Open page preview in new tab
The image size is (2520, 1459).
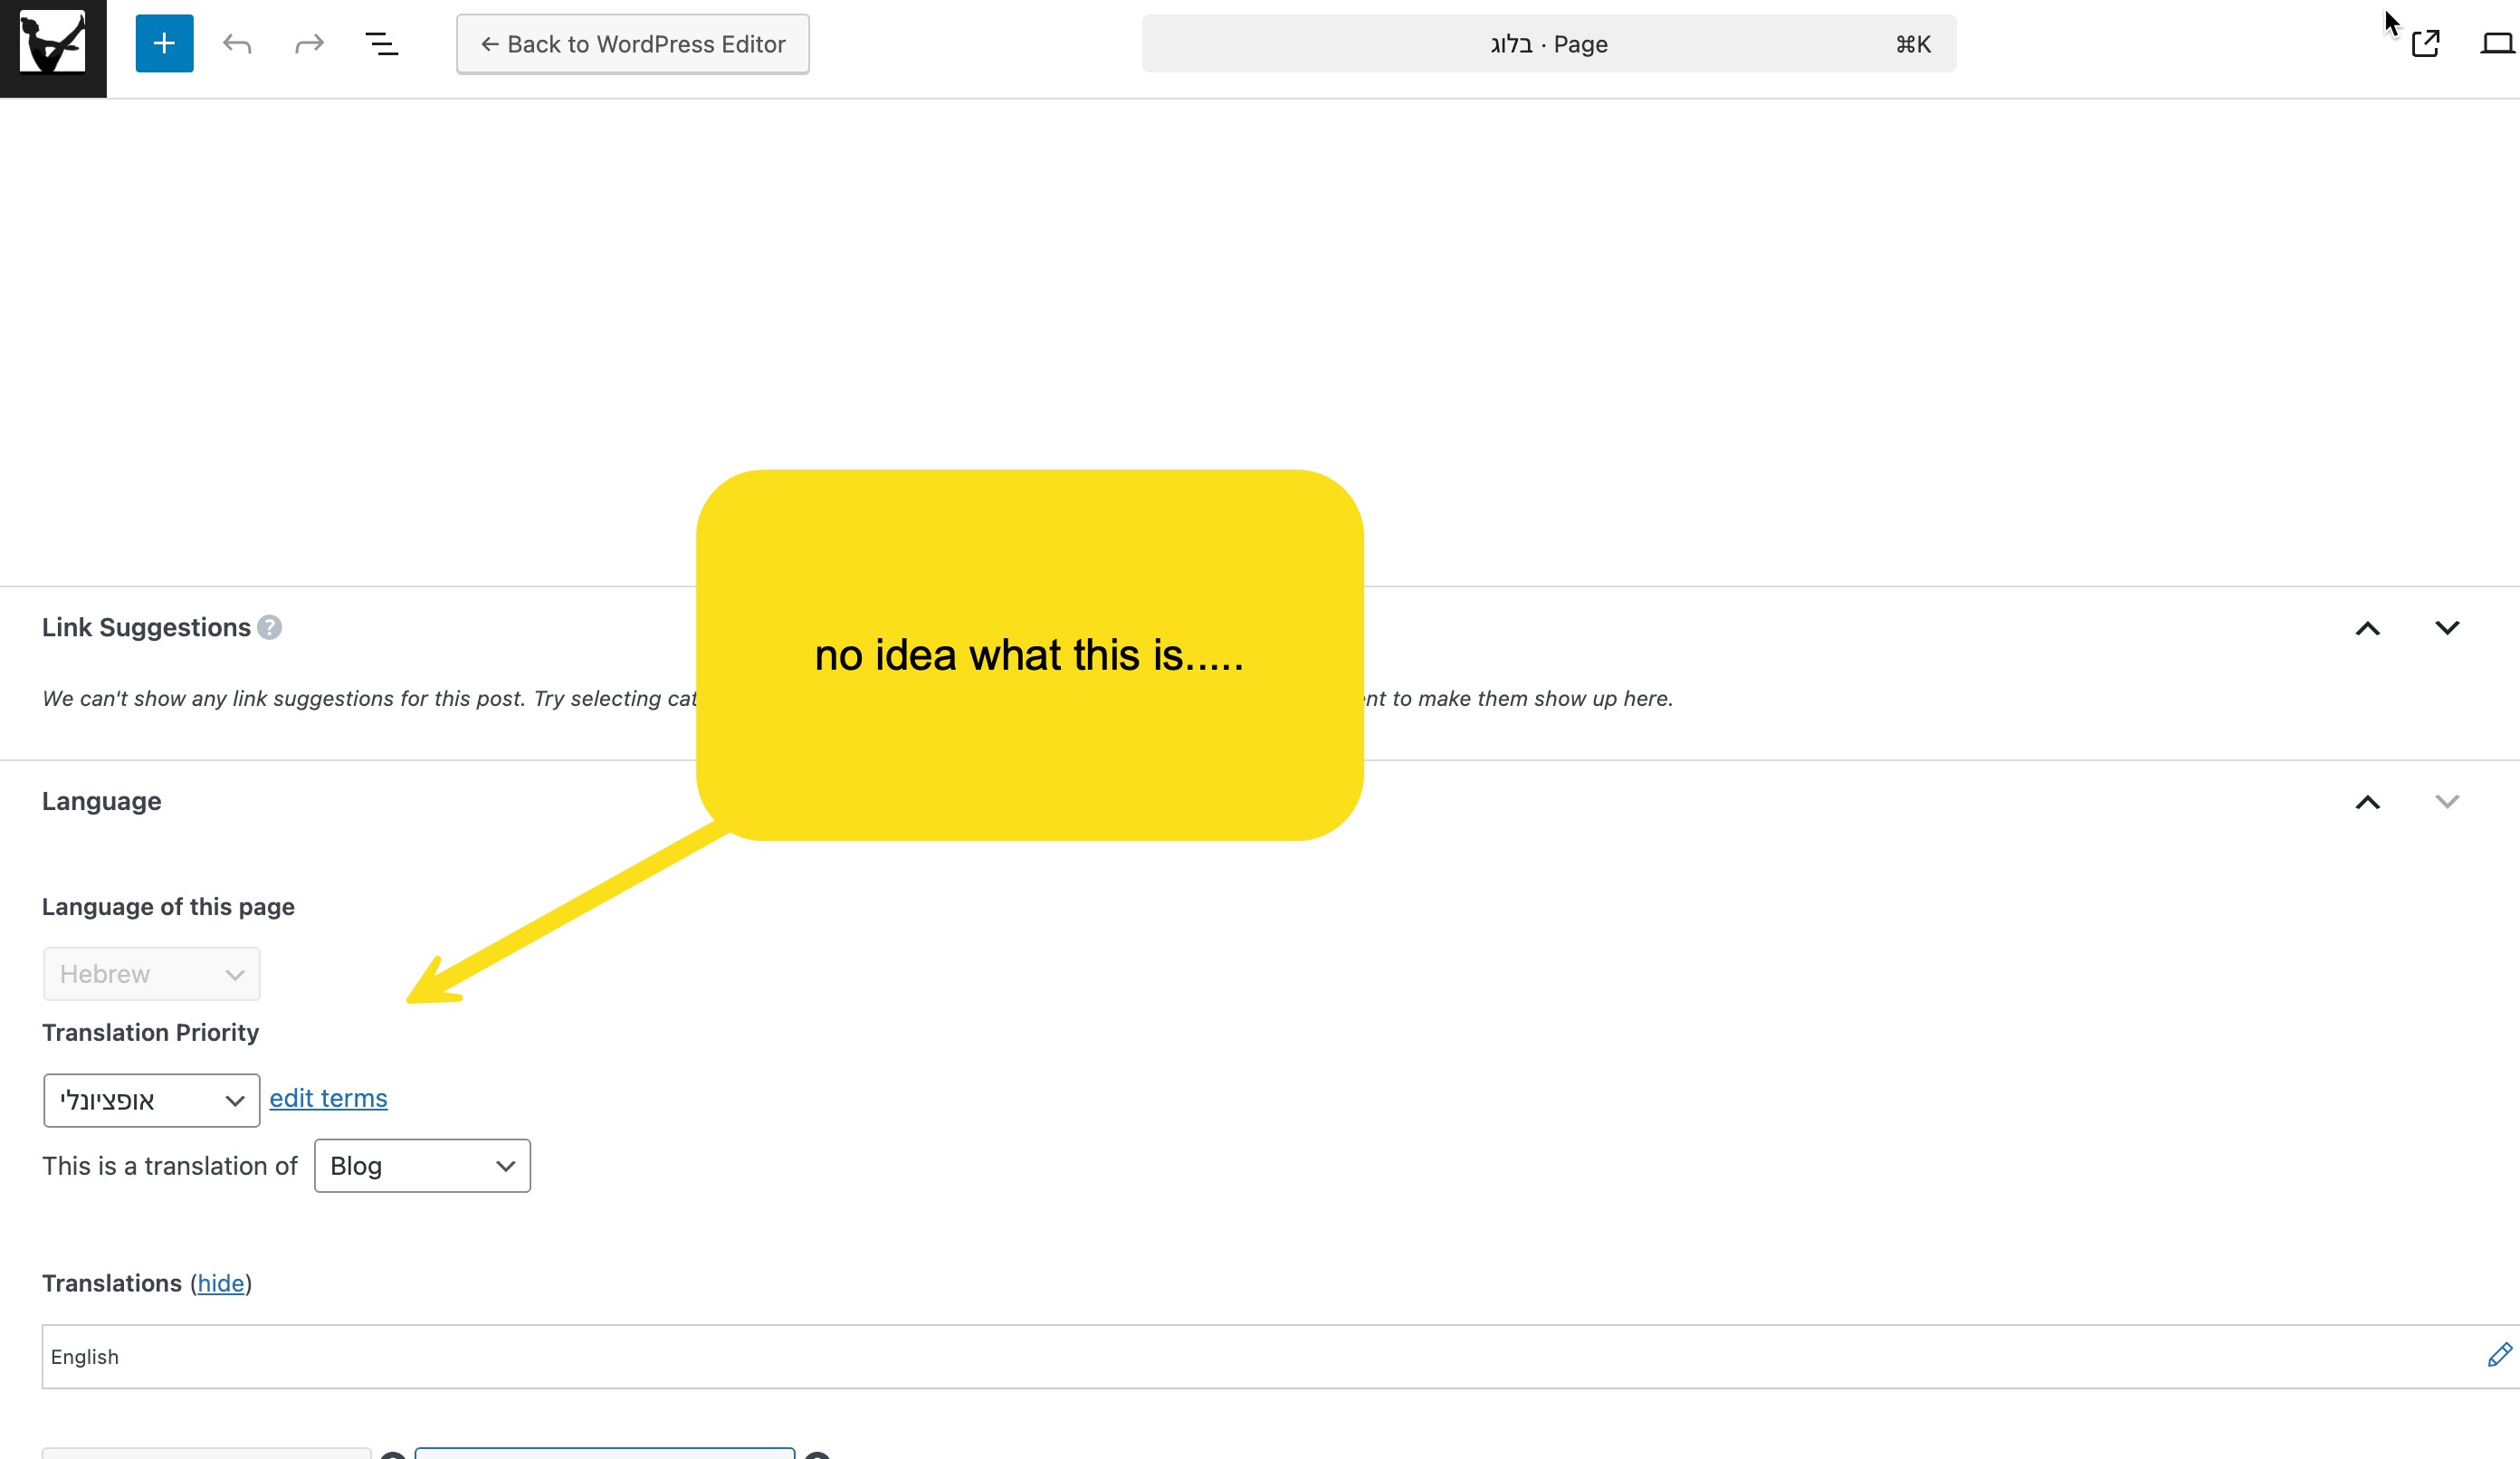(x=2425, y=44)
